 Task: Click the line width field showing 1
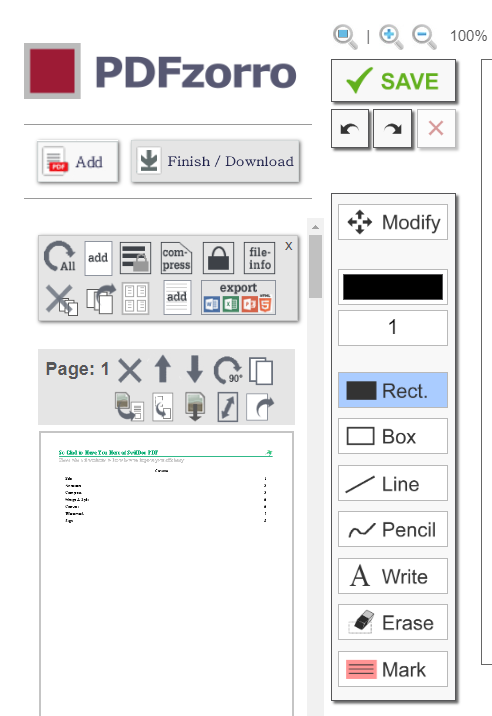click(393, 327)
